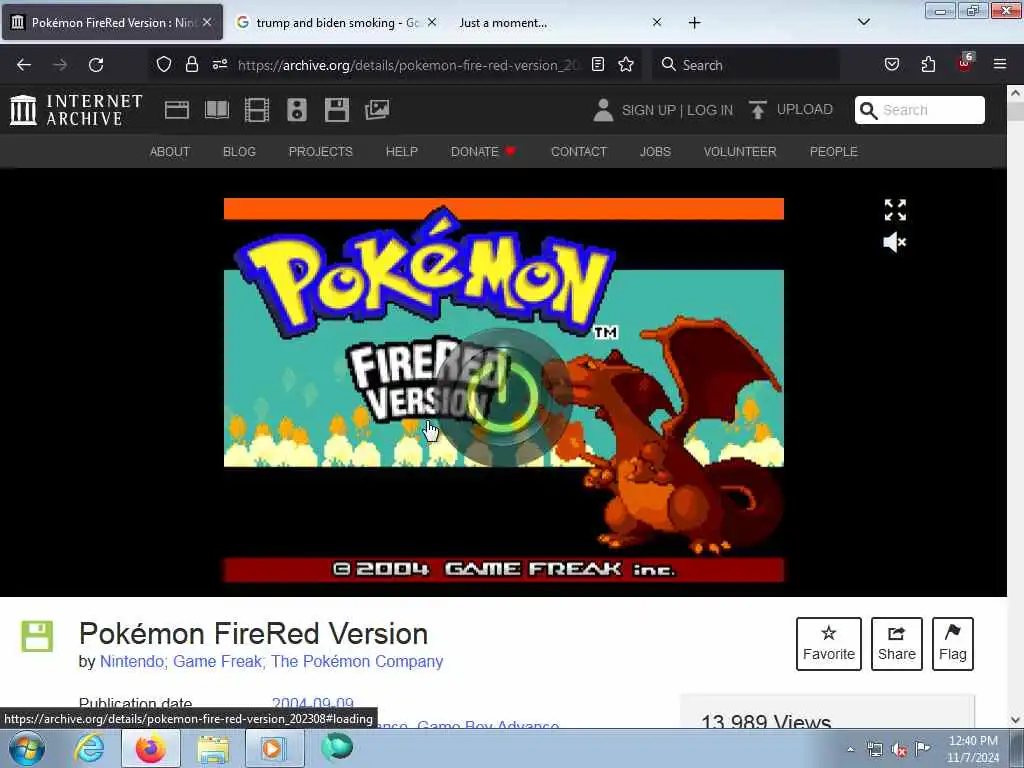Open the Audio speaker icon
1024x768 pixels.
296,110
